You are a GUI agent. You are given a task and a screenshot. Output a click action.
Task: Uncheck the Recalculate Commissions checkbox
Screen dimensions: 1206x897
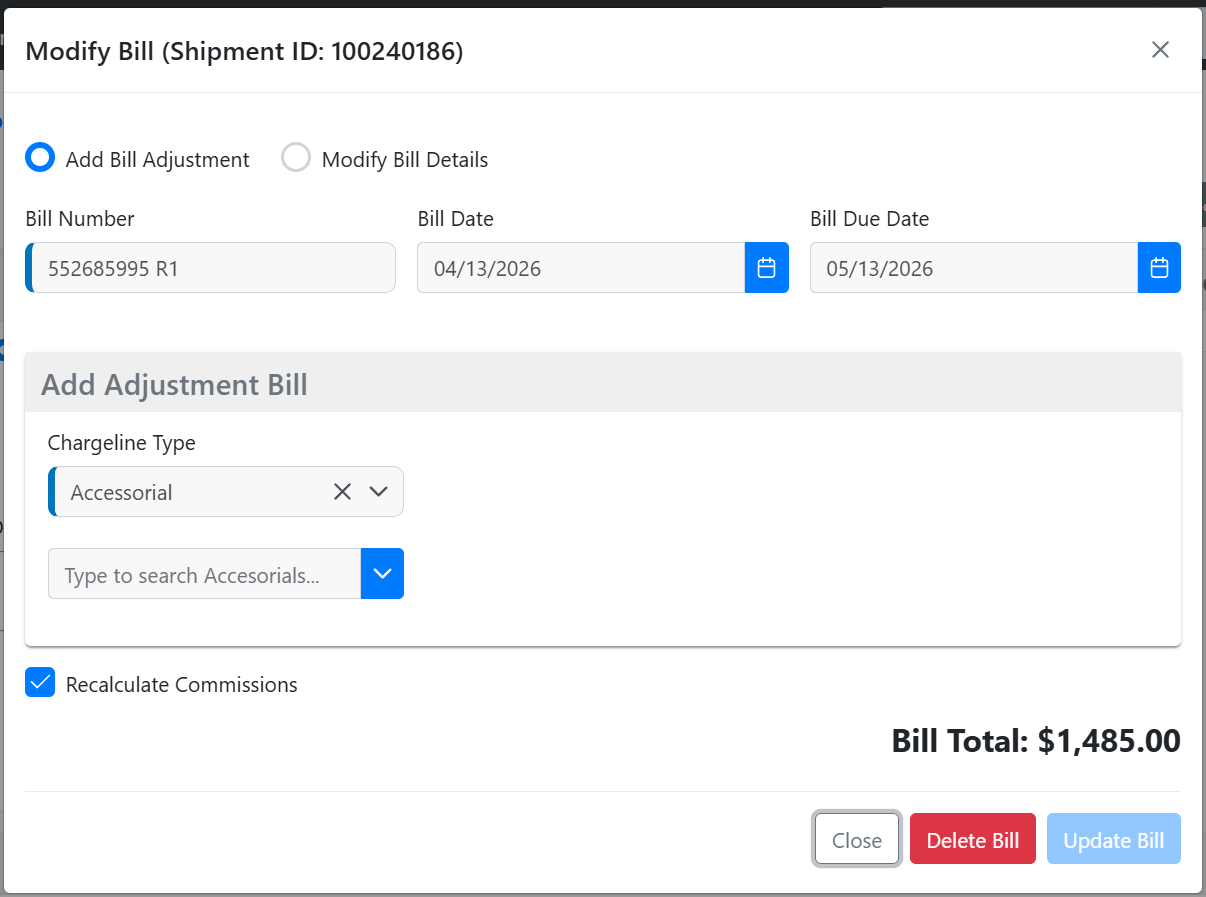point(40,683)
